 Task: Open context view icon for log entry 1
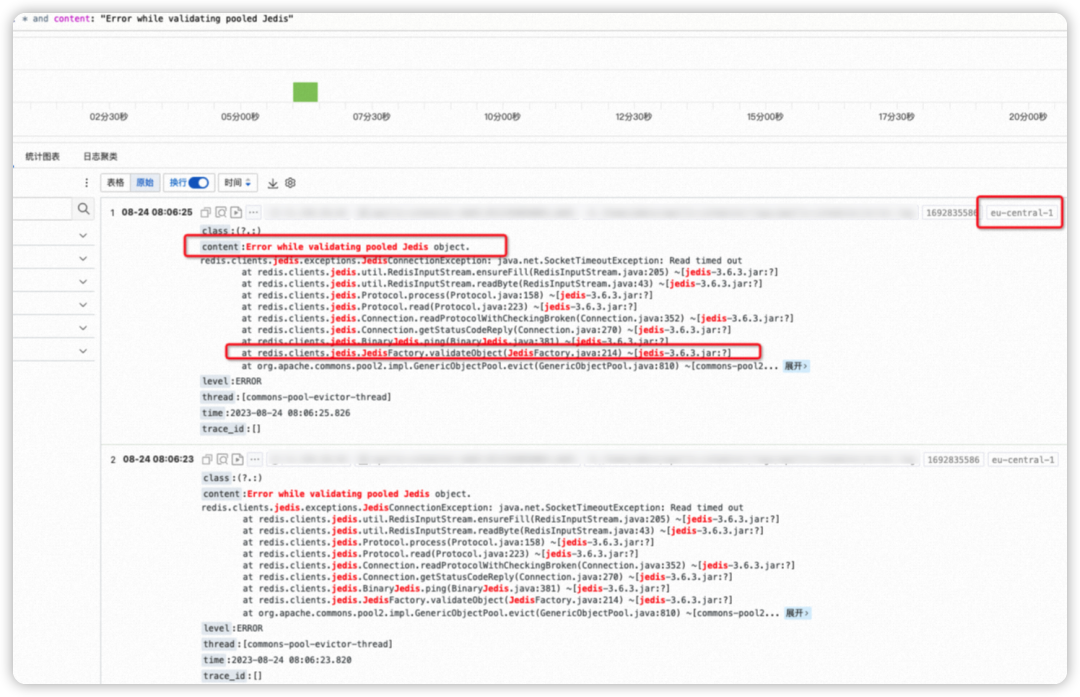pyautogui.click(x=221, y=212)
